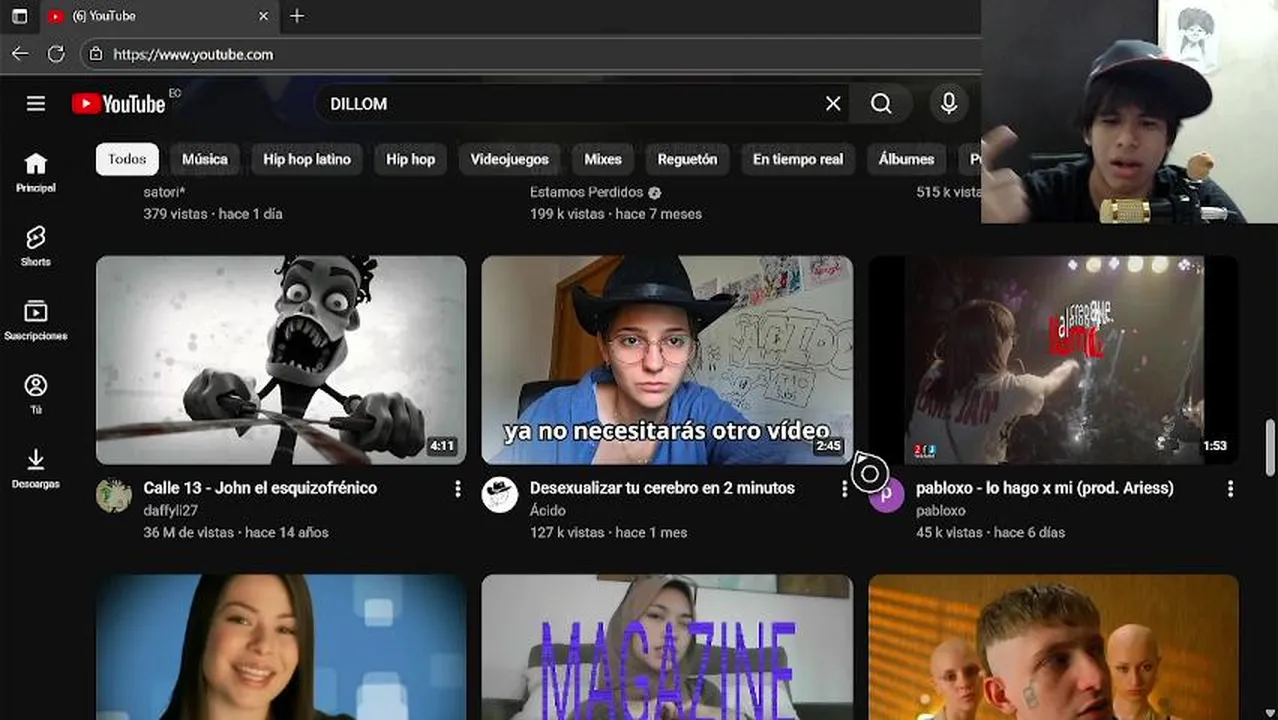The image size is (1278, 720).
Task: Open options for pabloxo video
Action: 1230,488
